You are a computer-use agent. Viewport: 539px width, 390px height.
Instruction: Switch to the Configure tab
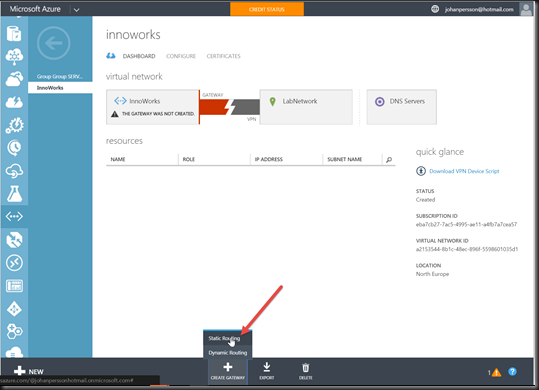pos(181,56)
